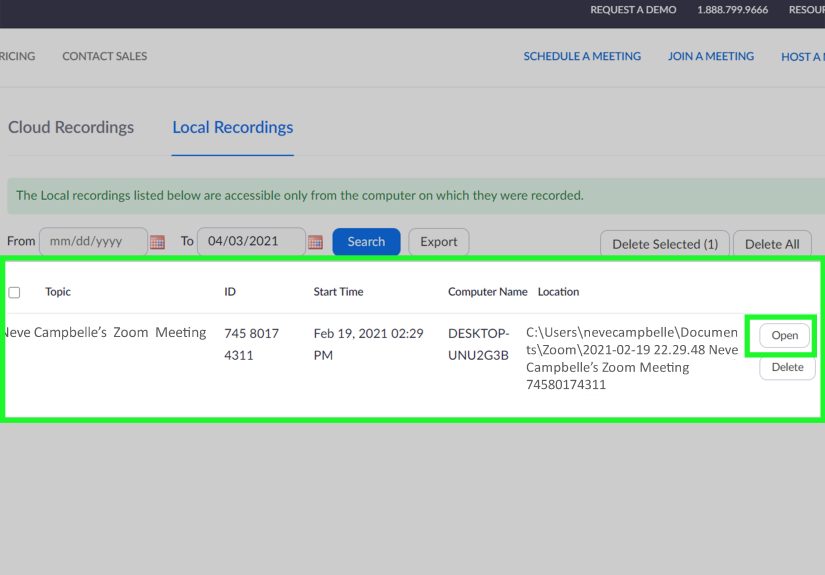Open the Contact Sales link
The width and height of the screenshot is (825, 575).
pos(105,56)
